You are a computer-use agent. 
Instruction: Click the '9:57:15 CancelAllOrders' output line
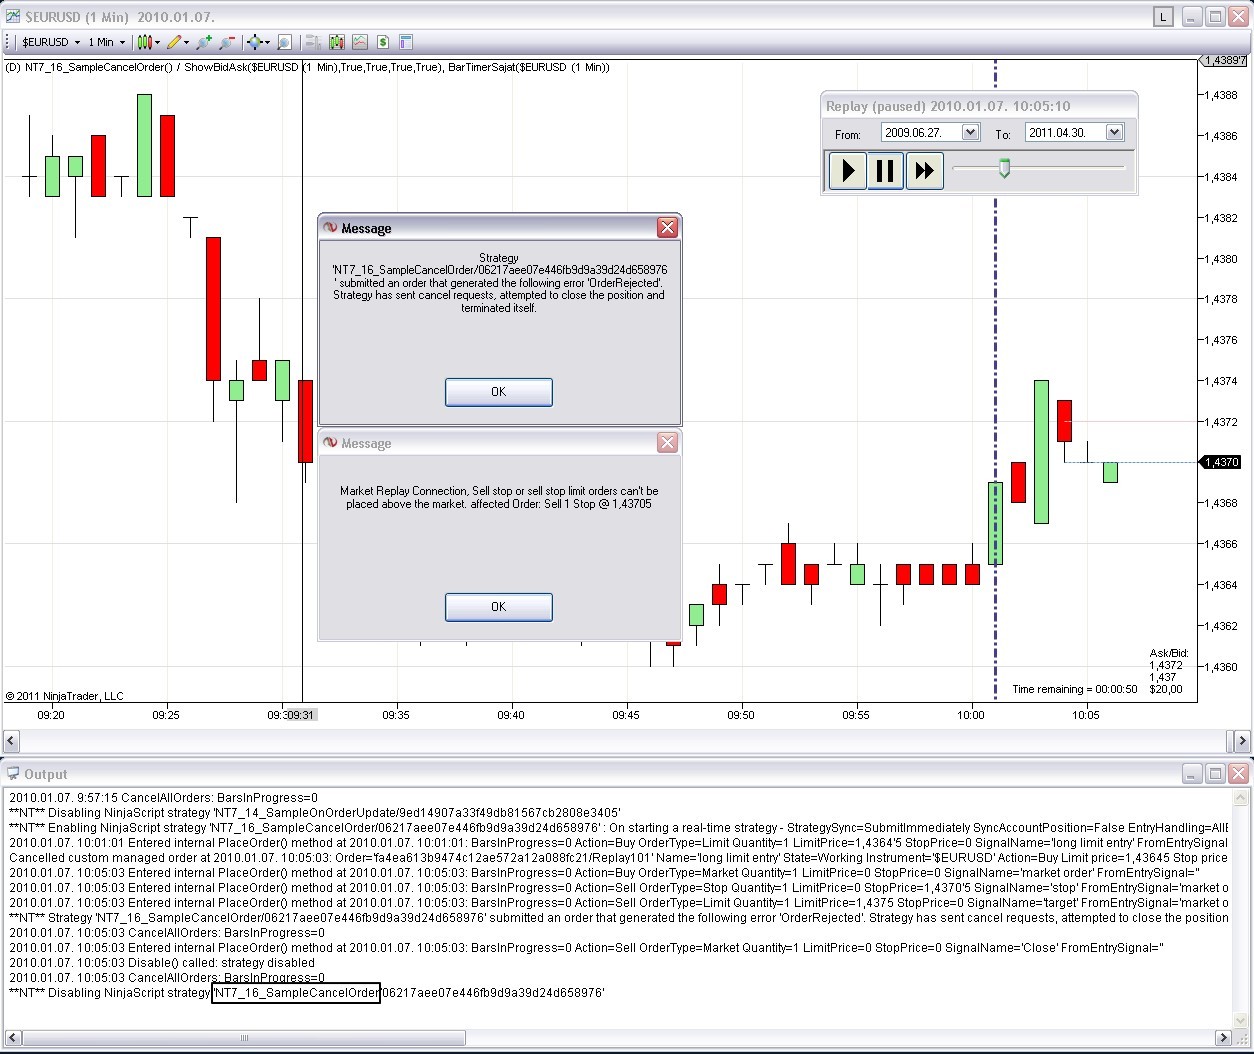click(163, 798)
